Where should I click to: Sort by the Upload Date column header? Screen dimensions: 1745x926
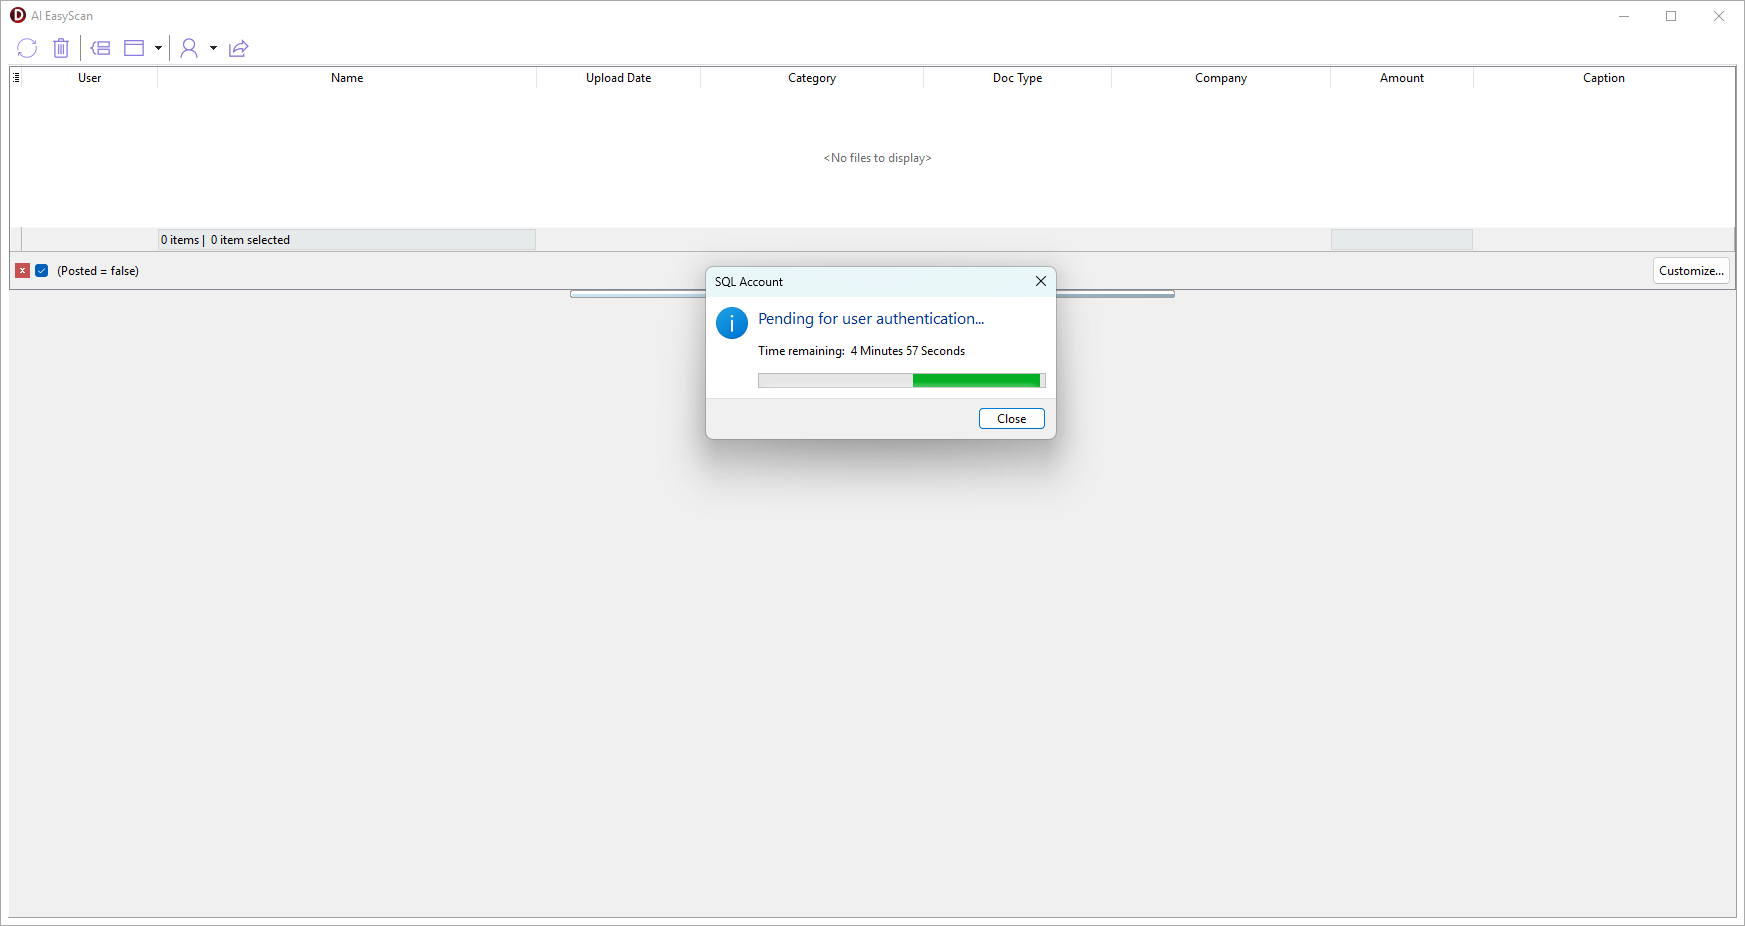coord(618,78)
